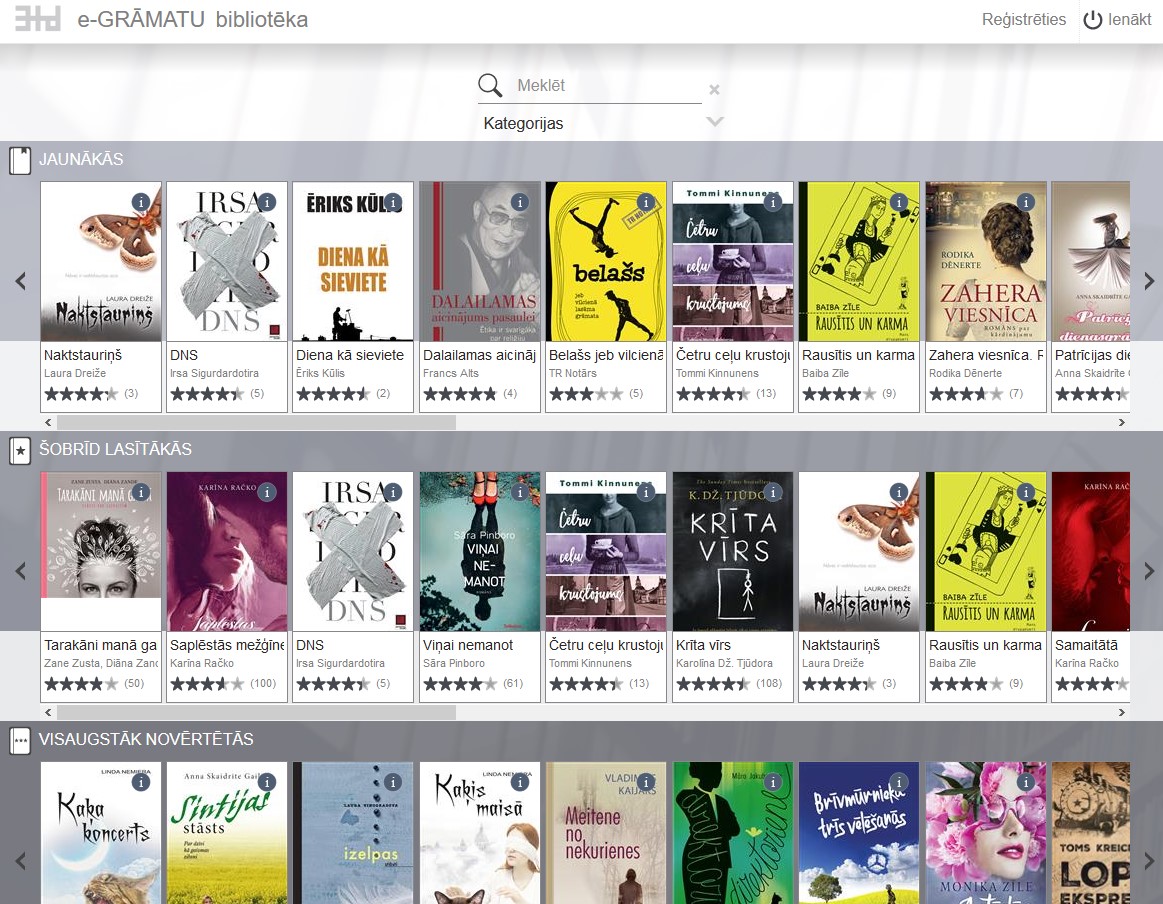1163x904 pixels.
Task: Show info for Kaķis maisā
Action: click(520, 782)
